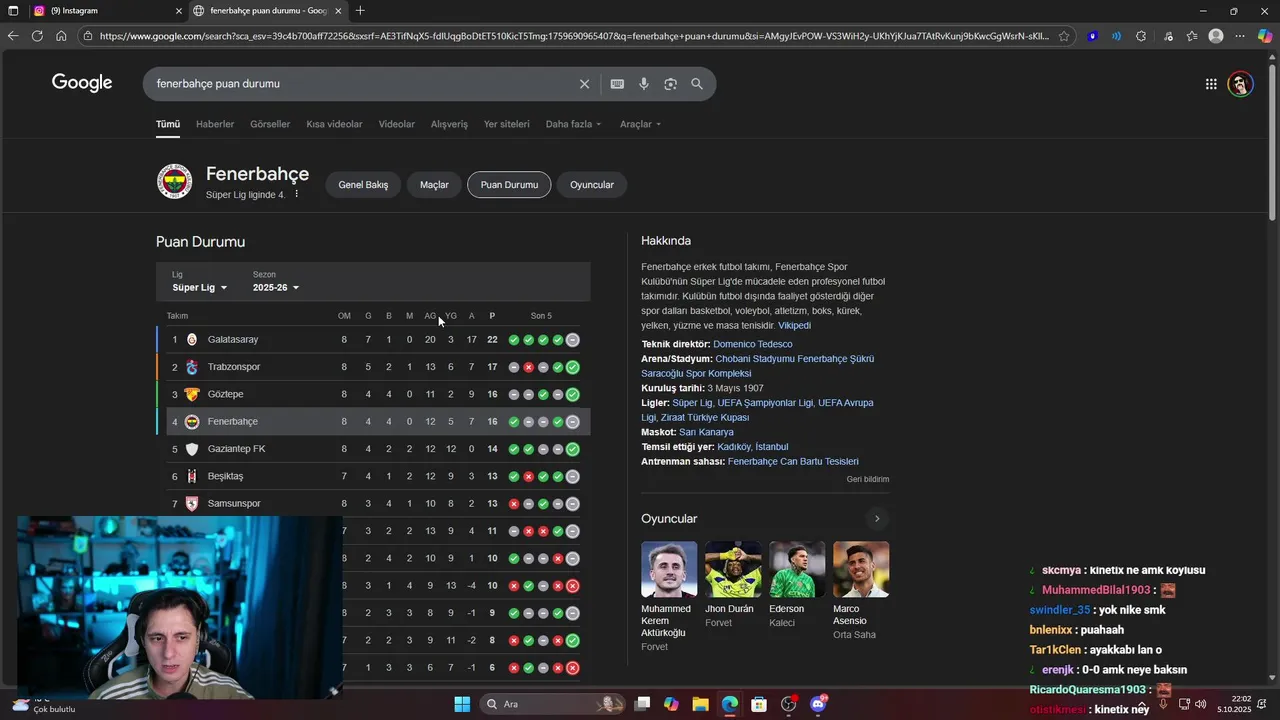Open the browser extensions puzzle icon
This screenshot has width=1280, height=720.
tap(1141, 36)
